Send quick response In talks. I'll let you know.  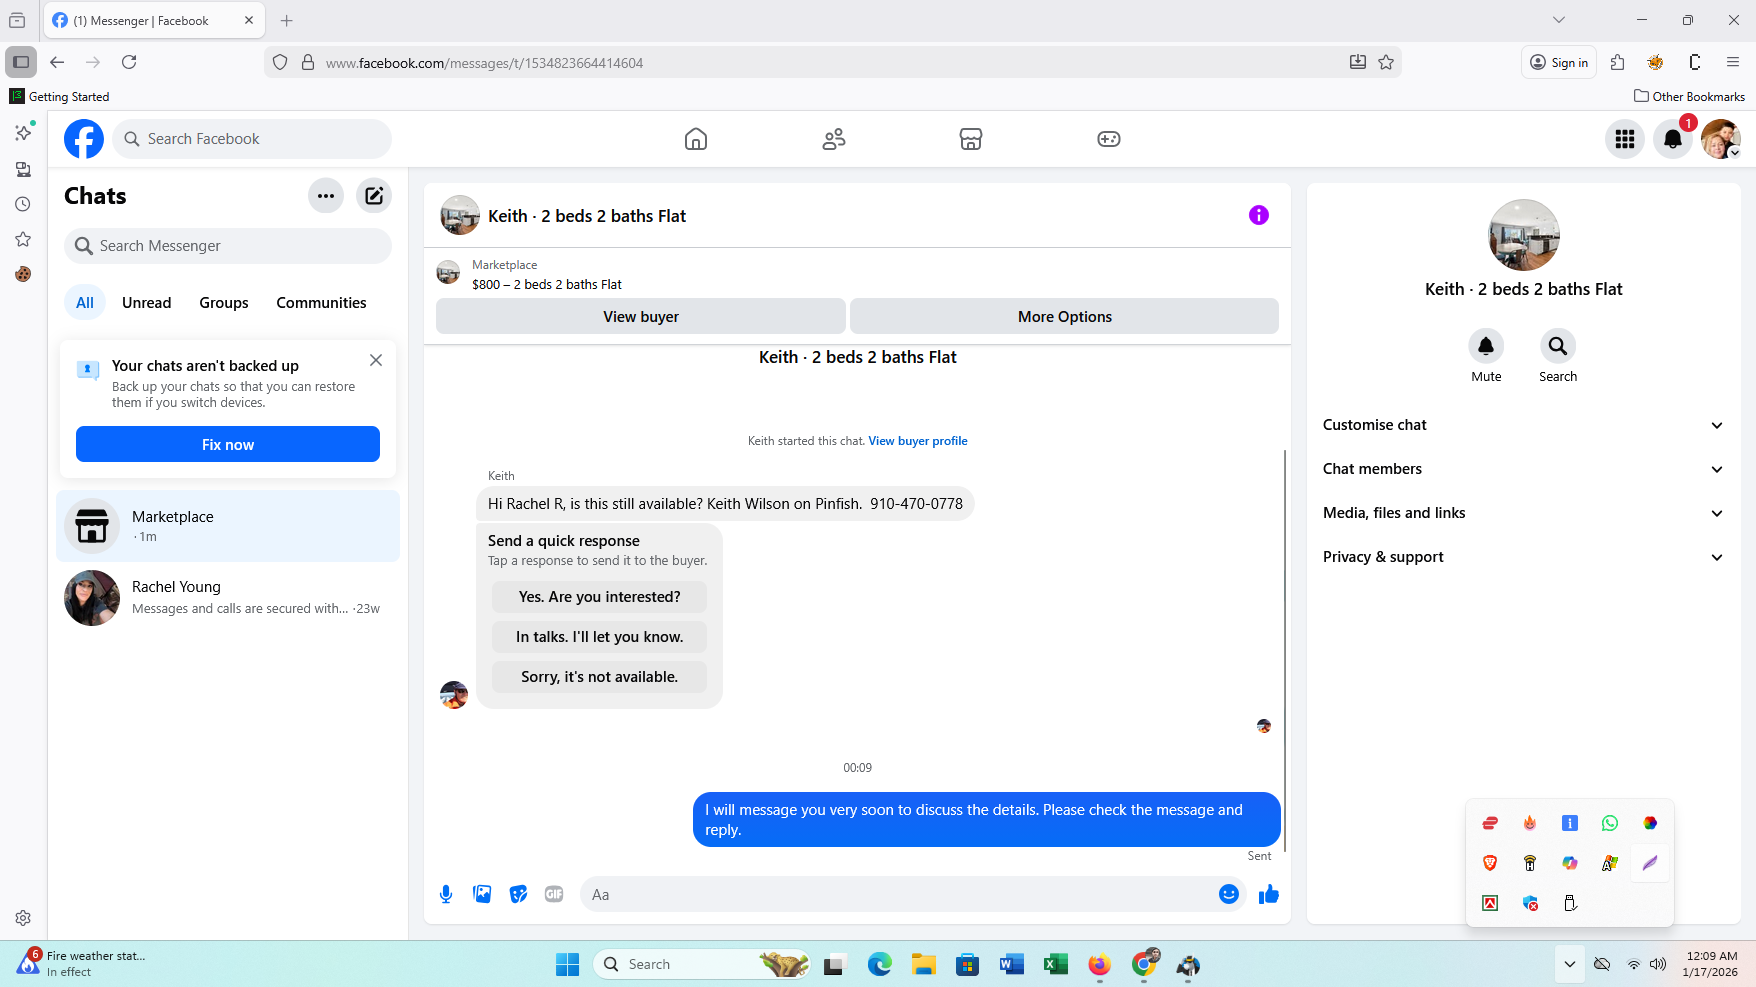599,637
